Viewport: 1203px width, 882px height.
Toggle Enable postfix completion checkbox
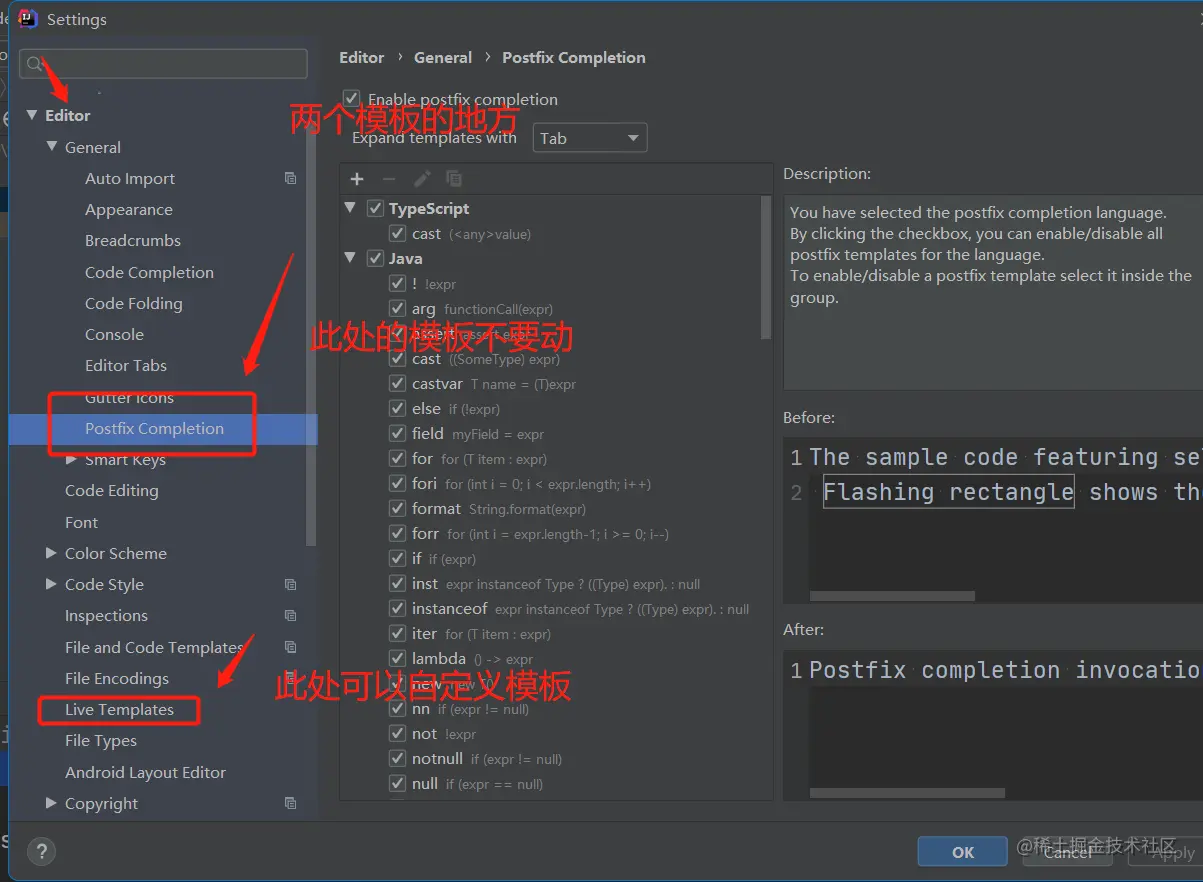click(x=351, y=99)
